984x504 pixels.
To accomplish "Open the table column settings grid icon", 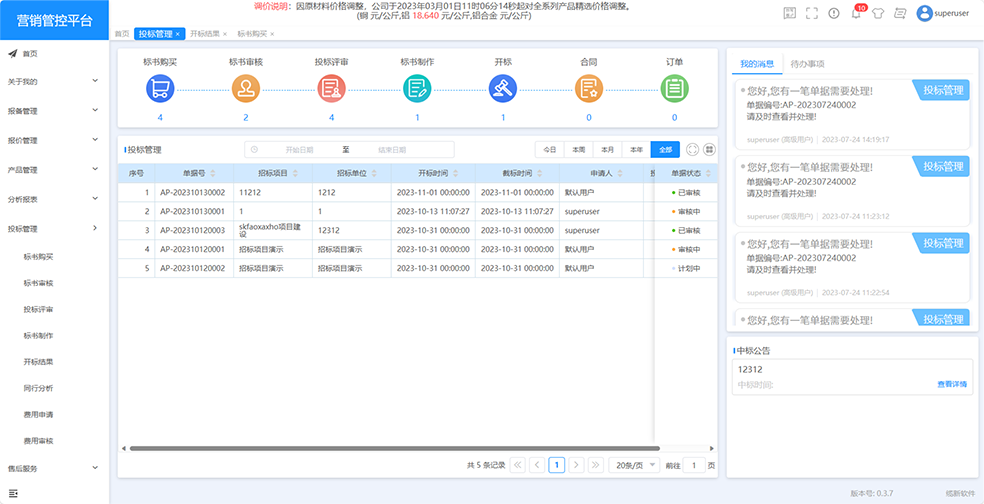I will point(710,149).
